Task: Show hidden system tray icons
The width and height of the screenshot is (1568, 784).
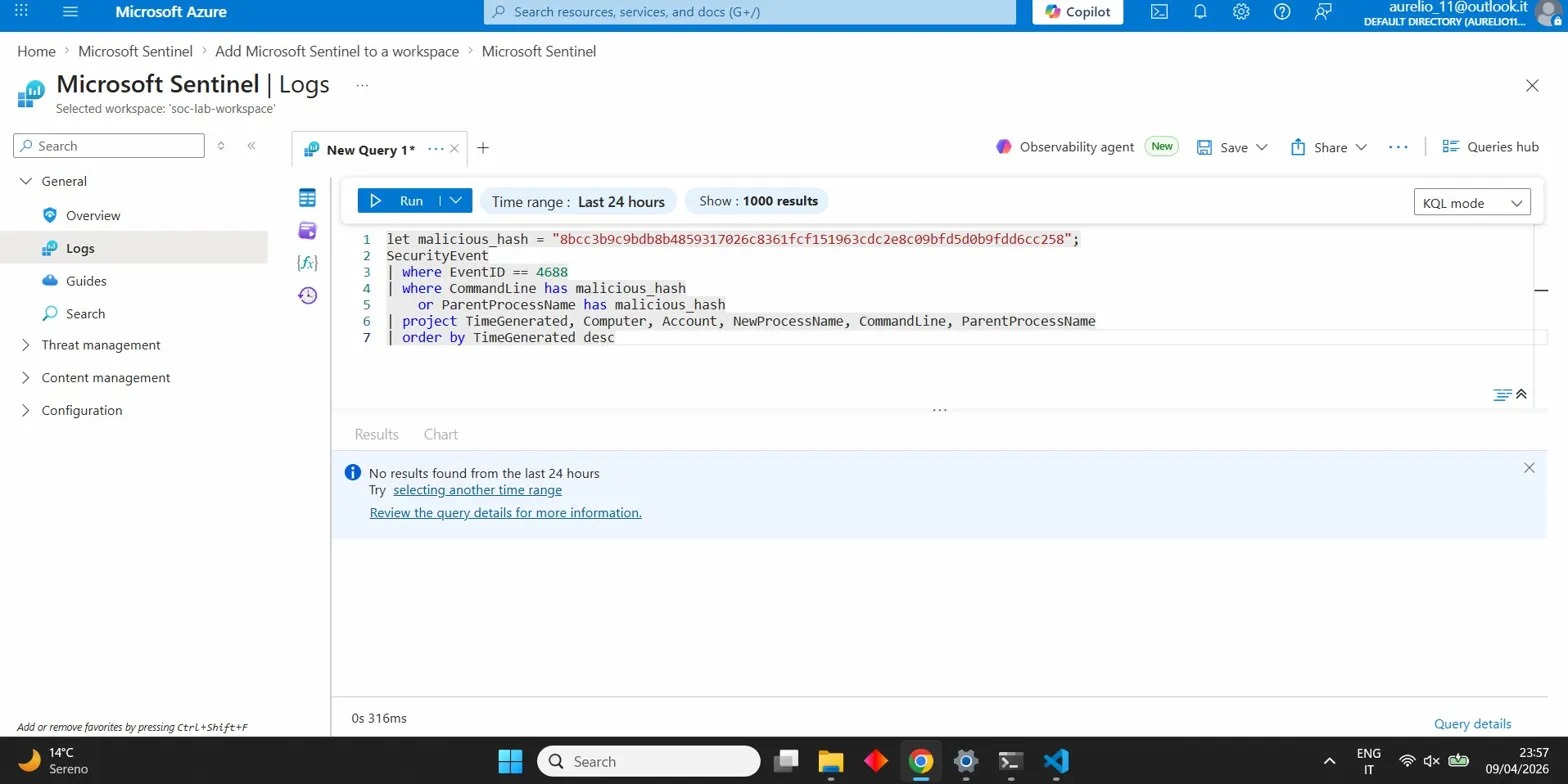Action: (1329, 761)
